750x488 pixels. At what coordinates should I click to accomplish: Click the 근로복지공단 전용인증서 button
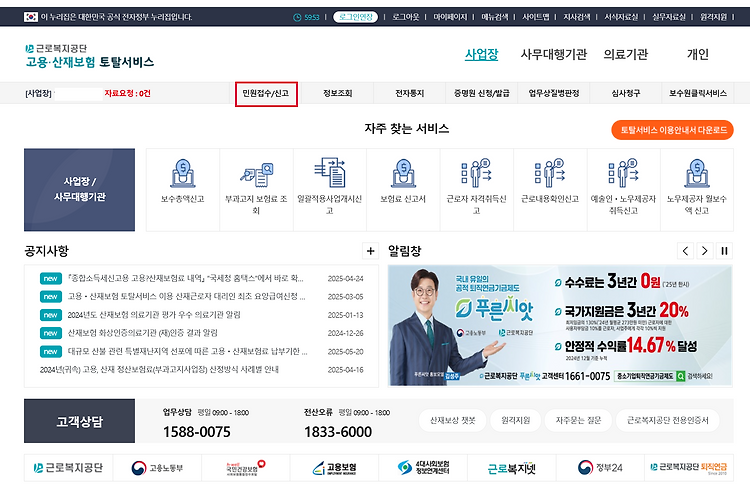(668, 421)
